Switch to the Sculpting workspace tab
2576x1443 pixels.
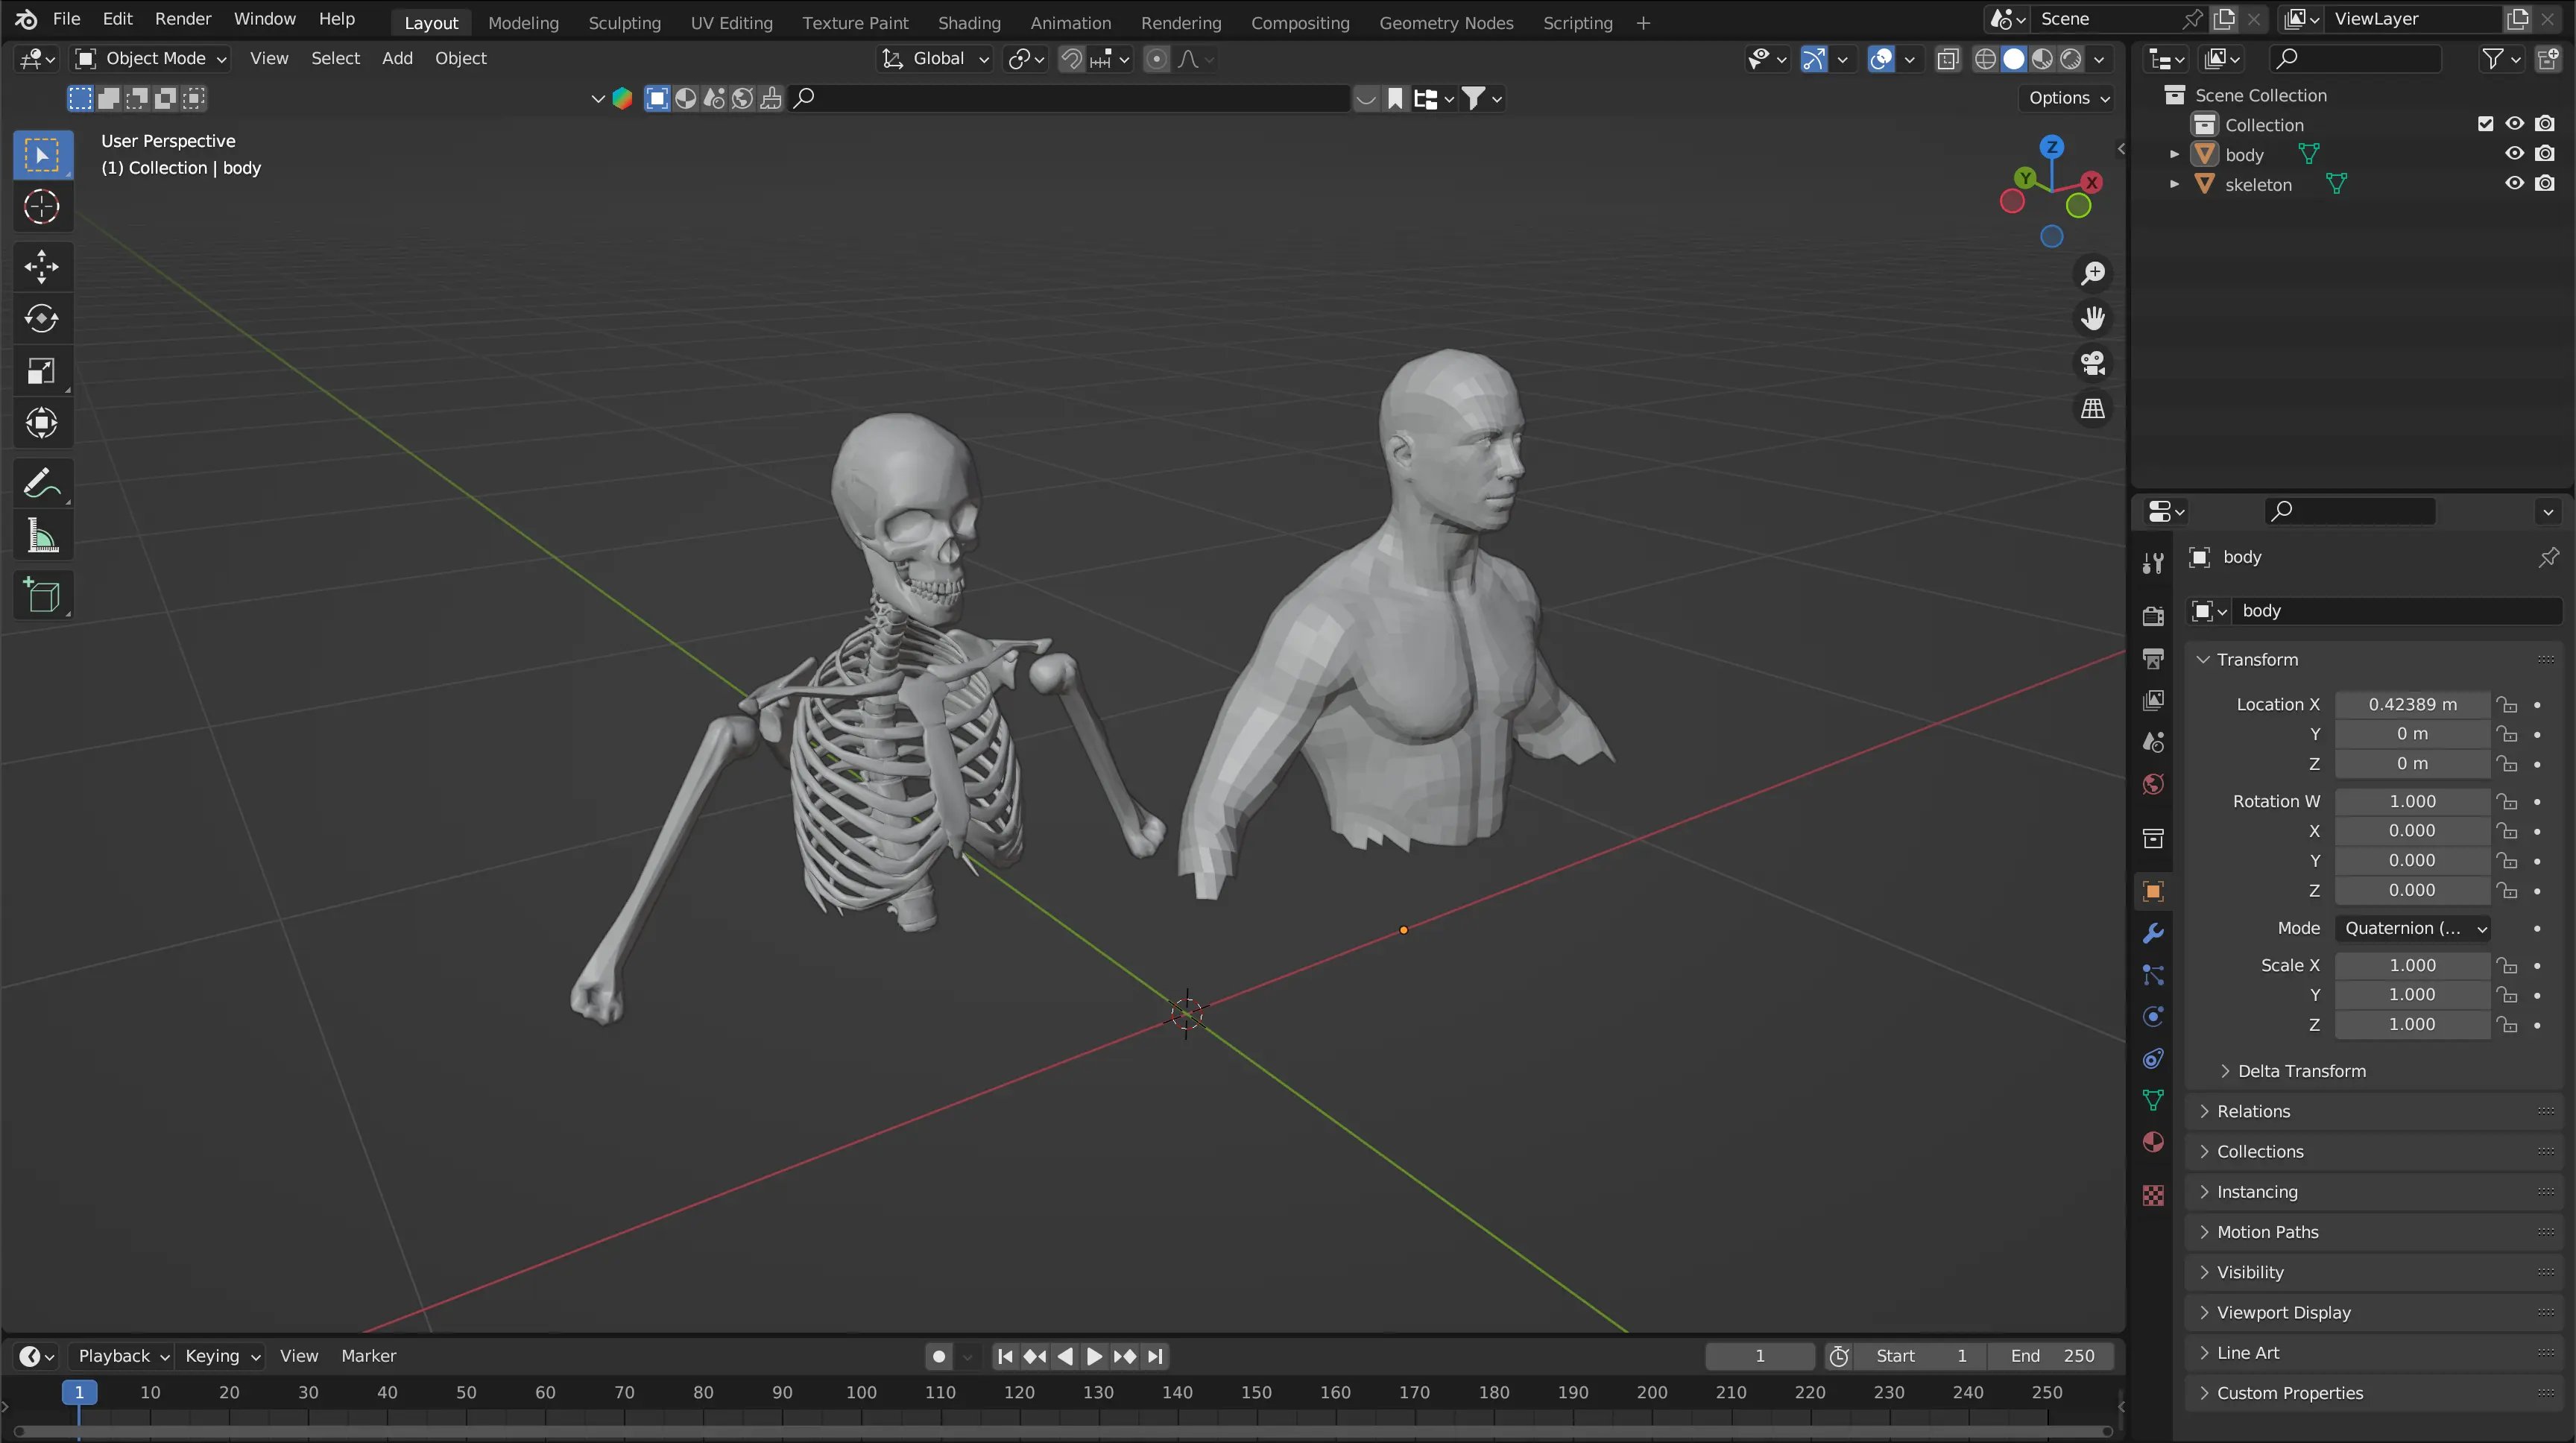[x=624, y=23]
